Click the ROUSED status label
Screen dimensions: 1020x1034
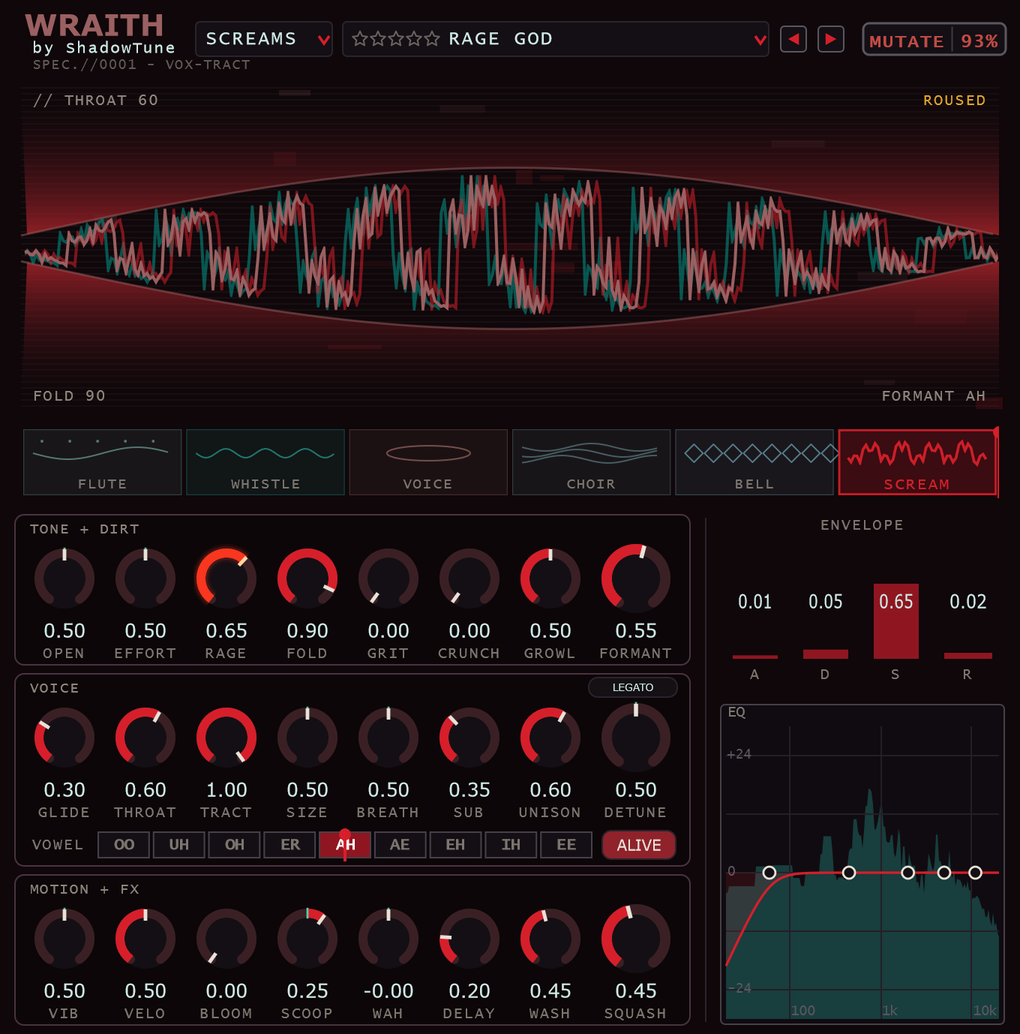coord(954,100)
